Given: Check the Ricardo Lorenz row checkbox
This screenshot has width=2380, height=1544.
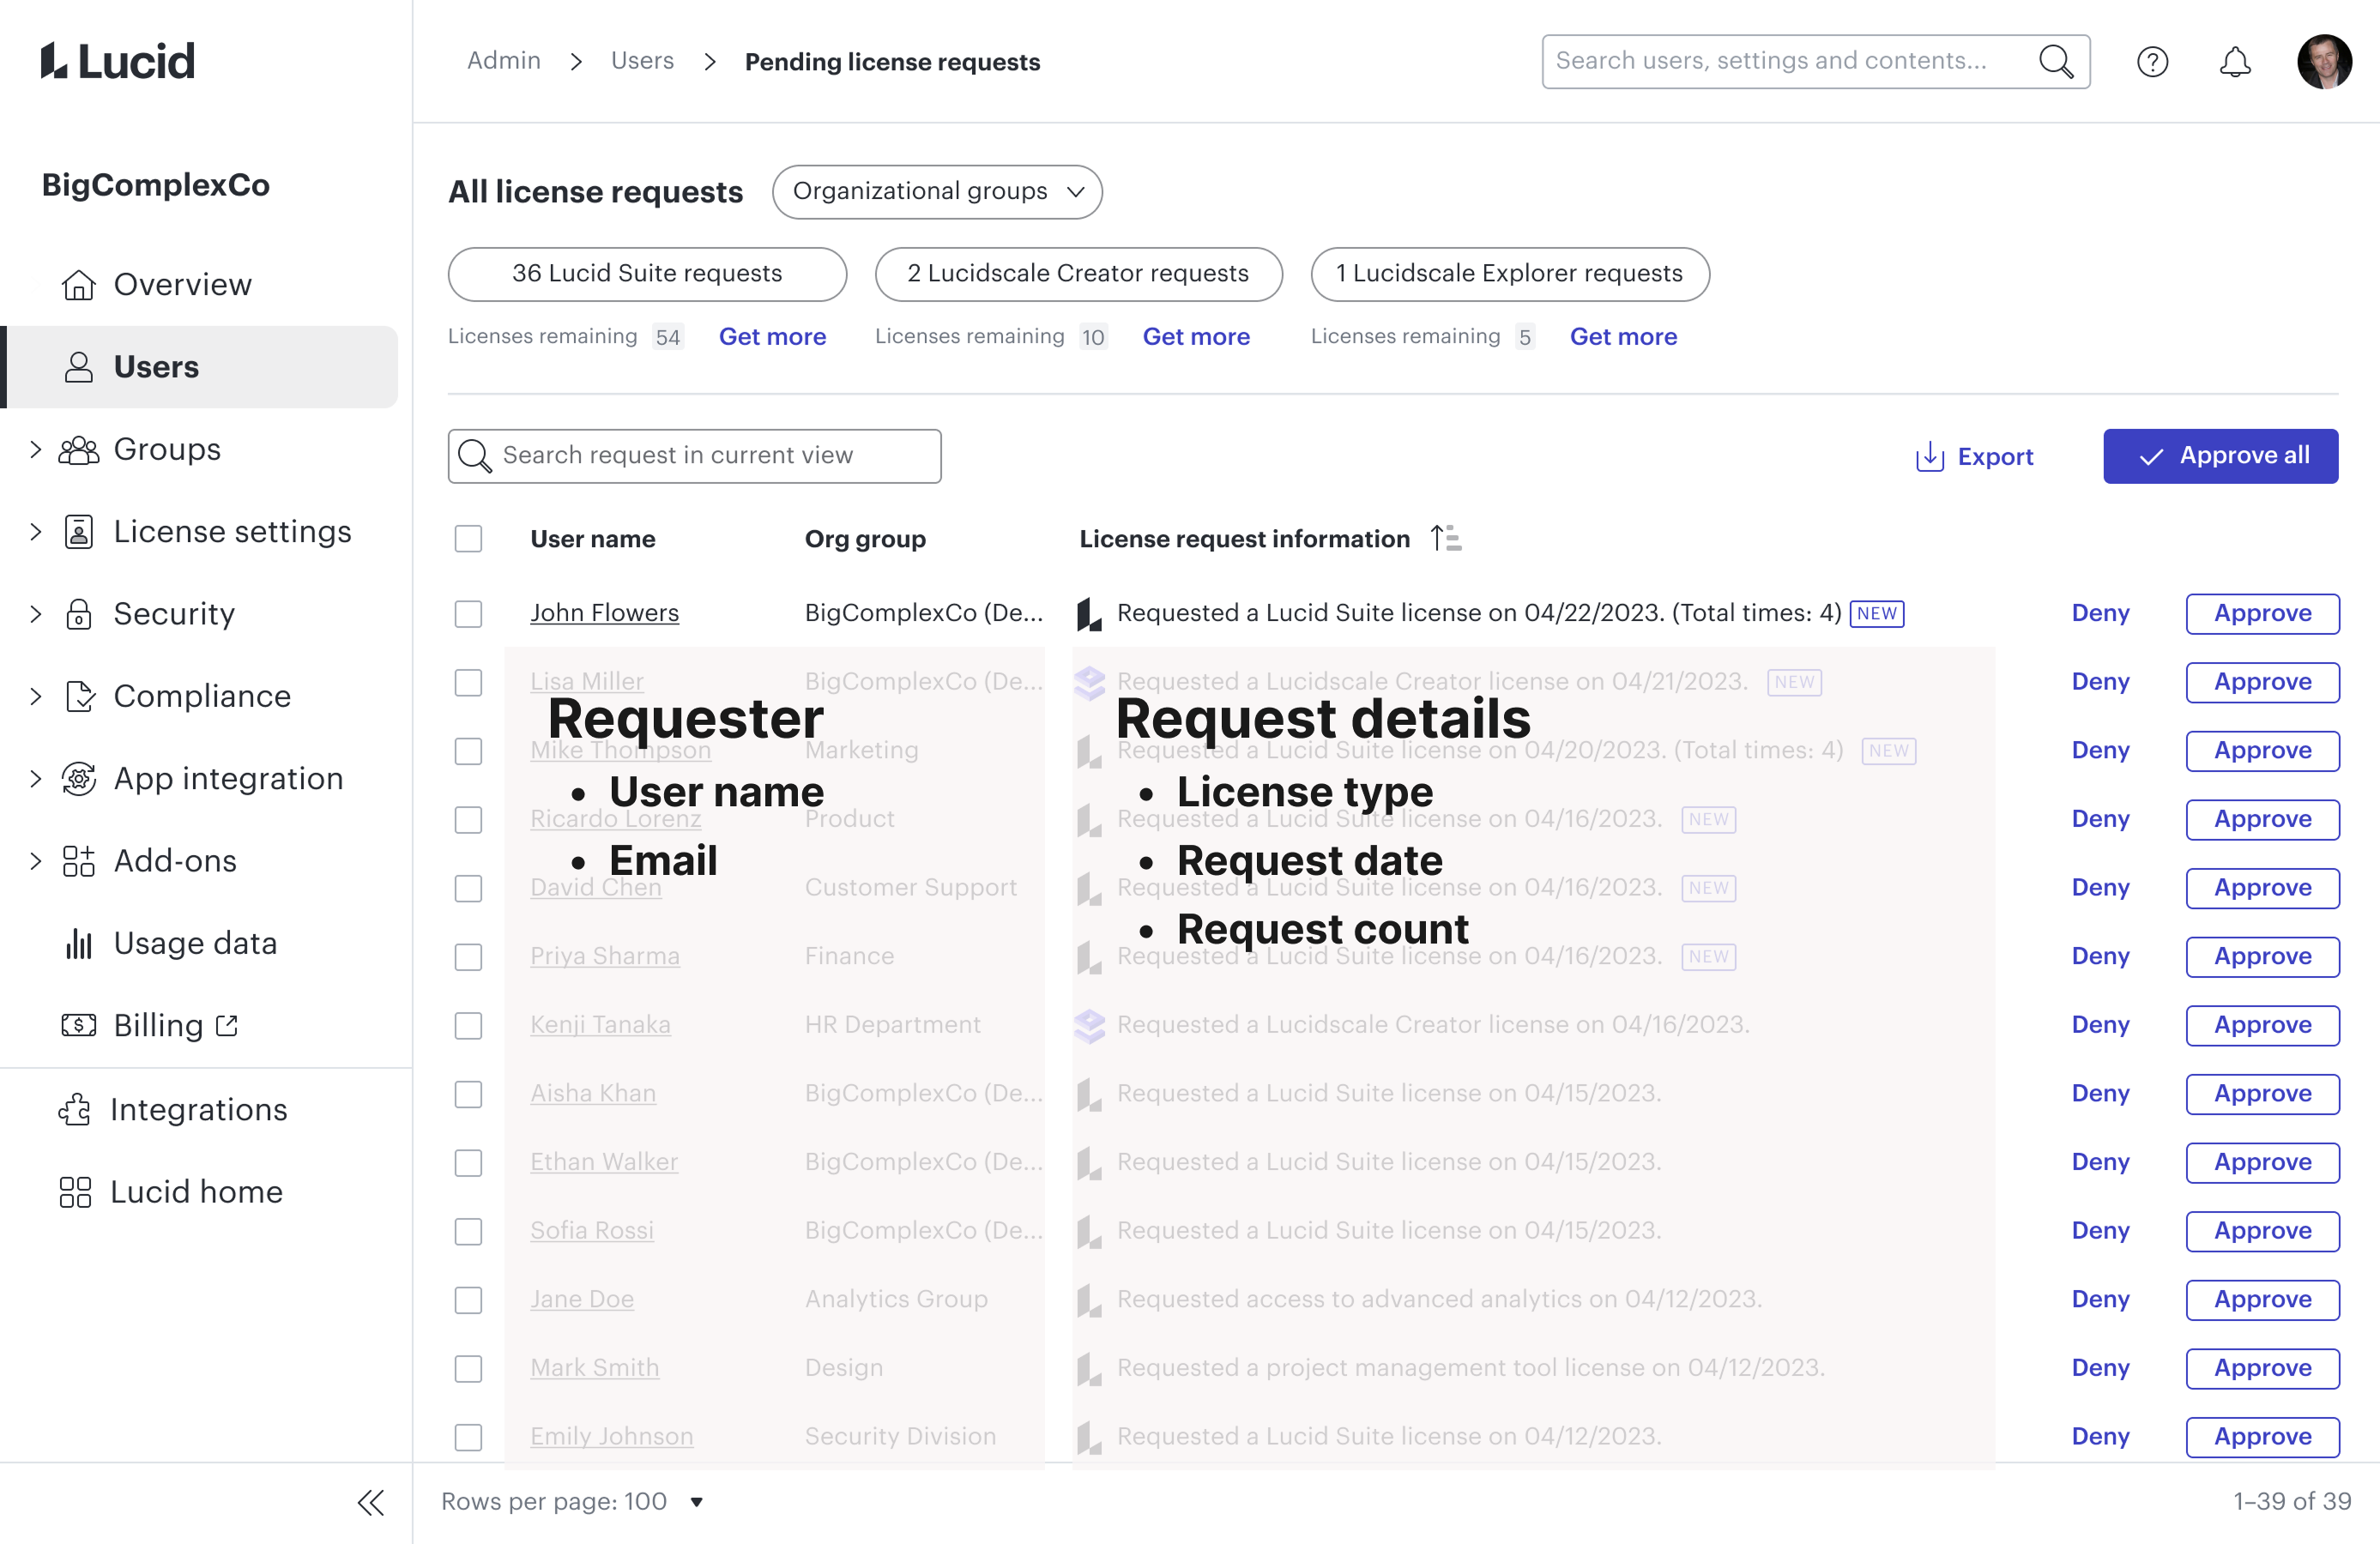Looking at the screenshot, I should coord(468,820).
